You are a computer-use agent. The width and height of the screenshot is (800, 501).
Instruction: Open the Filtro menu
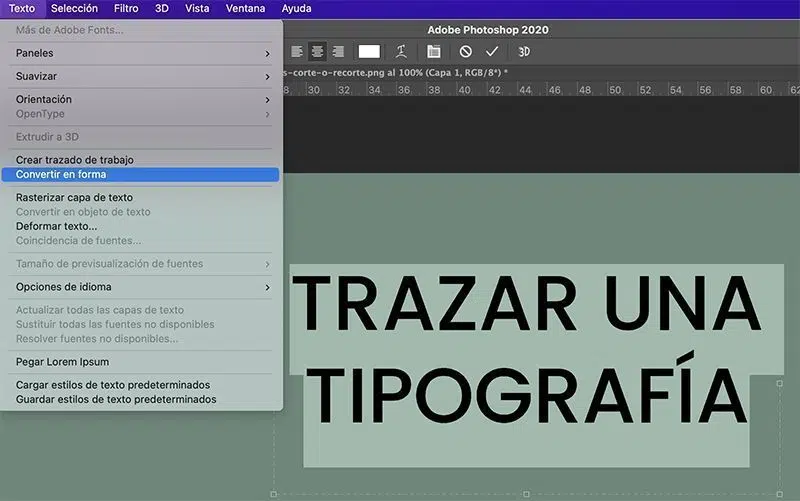tap(126, 9)
